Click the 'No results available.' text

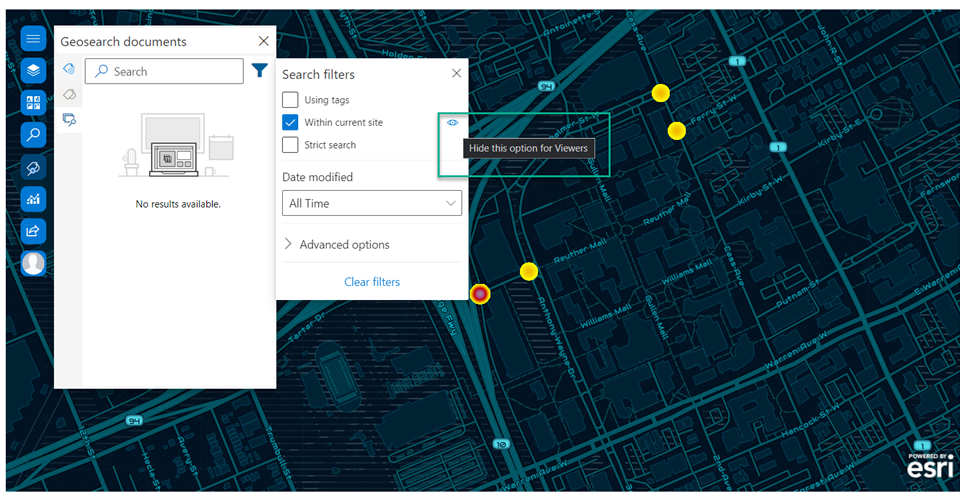178,204
